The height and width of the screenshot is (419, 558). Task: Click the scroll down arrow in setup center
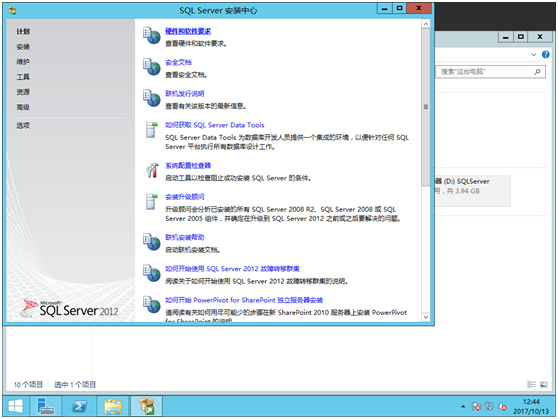pos(426,317)
